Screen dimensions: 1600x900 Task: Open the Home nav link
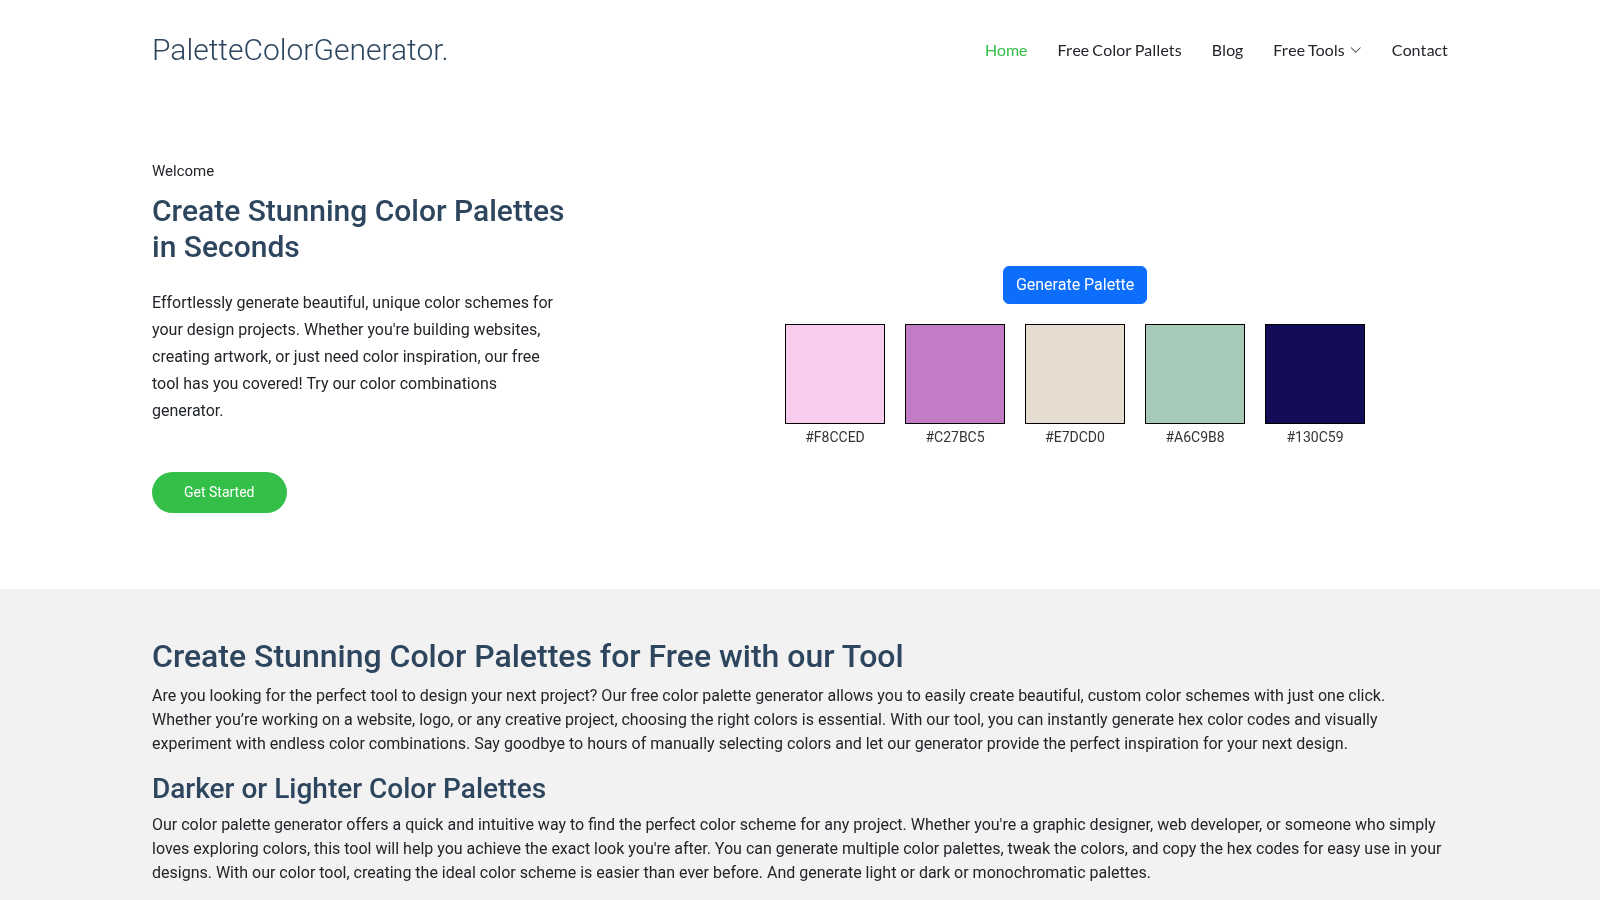pos(1006,50)
